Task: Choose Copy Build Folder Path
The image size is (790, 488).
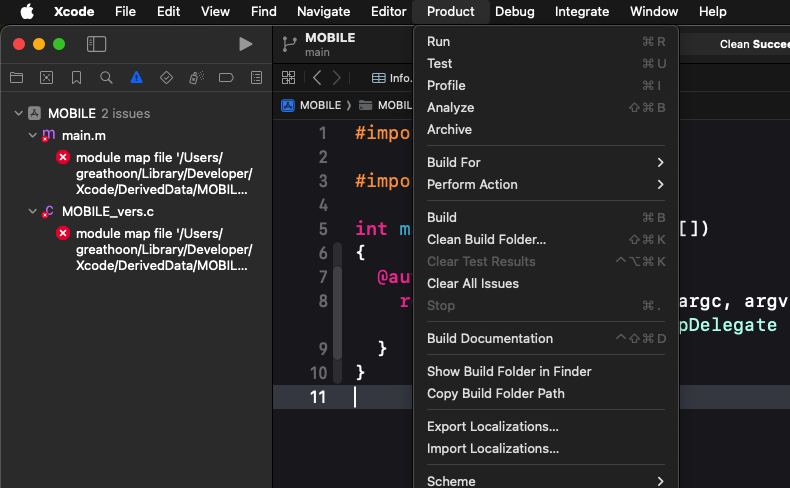Action: click(546, 393)
